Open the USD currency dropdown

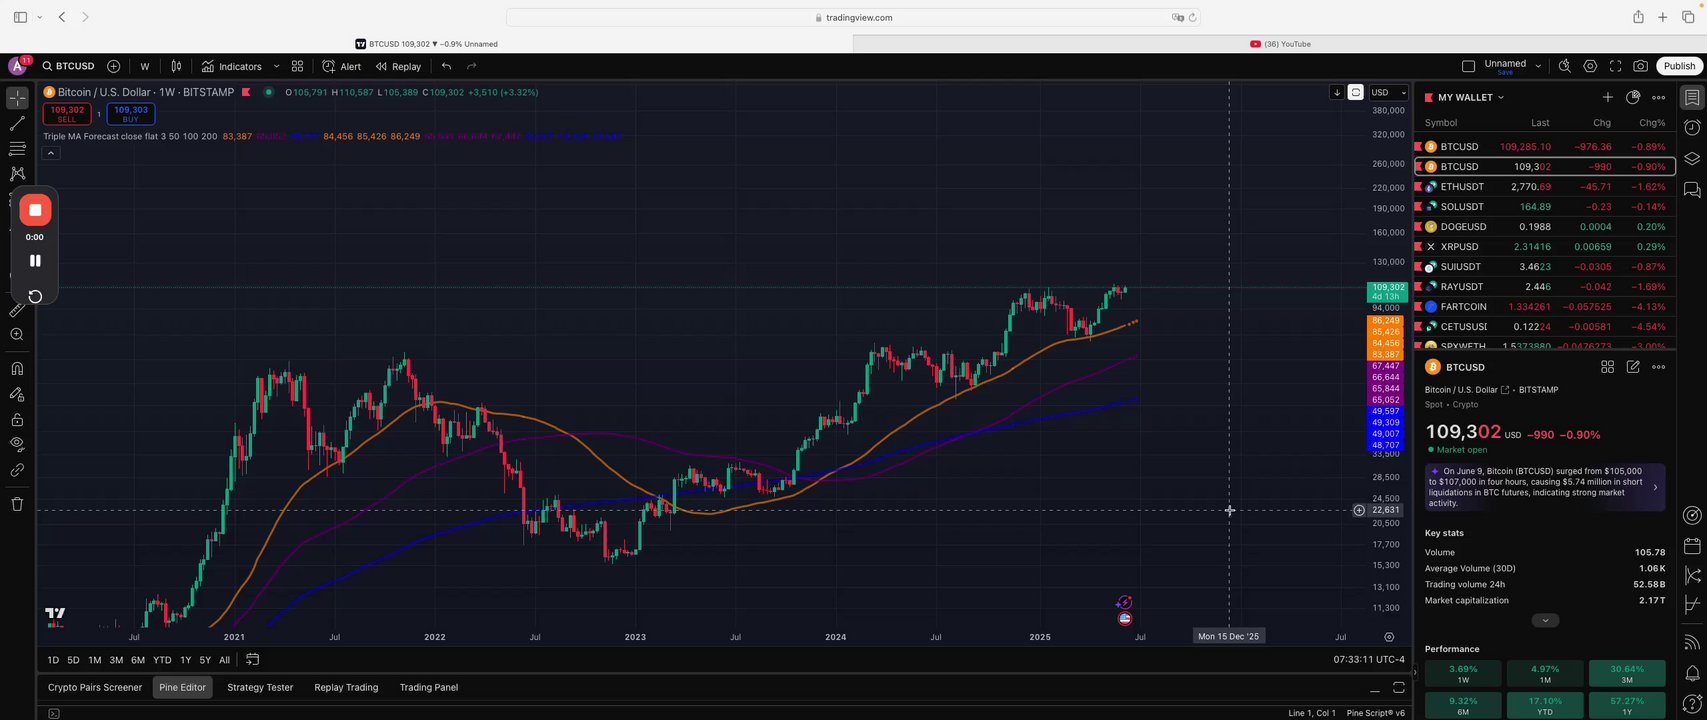pyautogui.click(x=1387, y=92)
